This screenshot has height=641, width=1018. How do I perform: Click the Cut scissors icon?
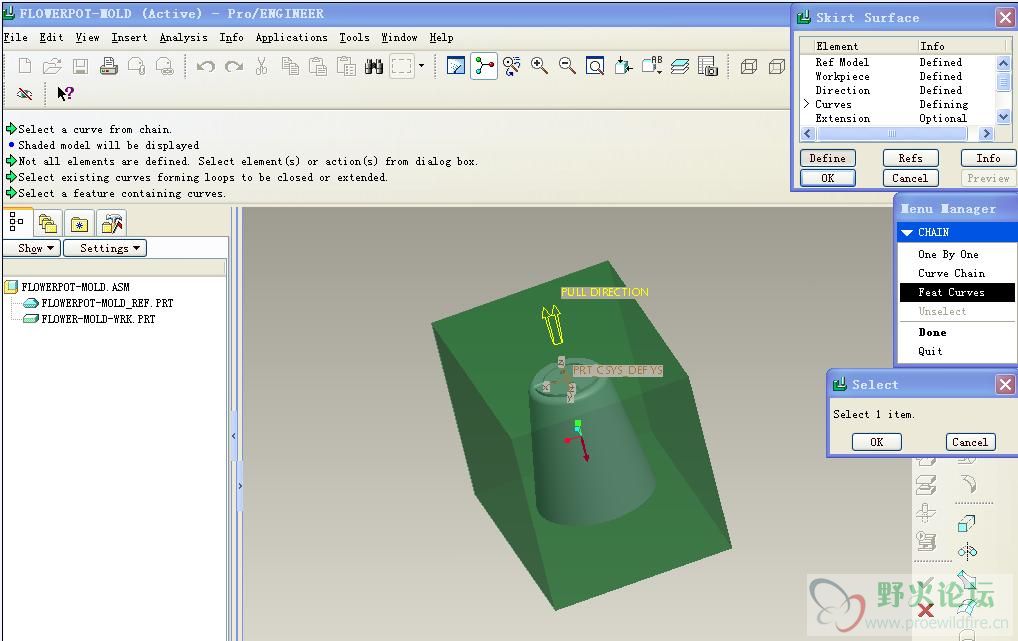[x=262, y=66]
